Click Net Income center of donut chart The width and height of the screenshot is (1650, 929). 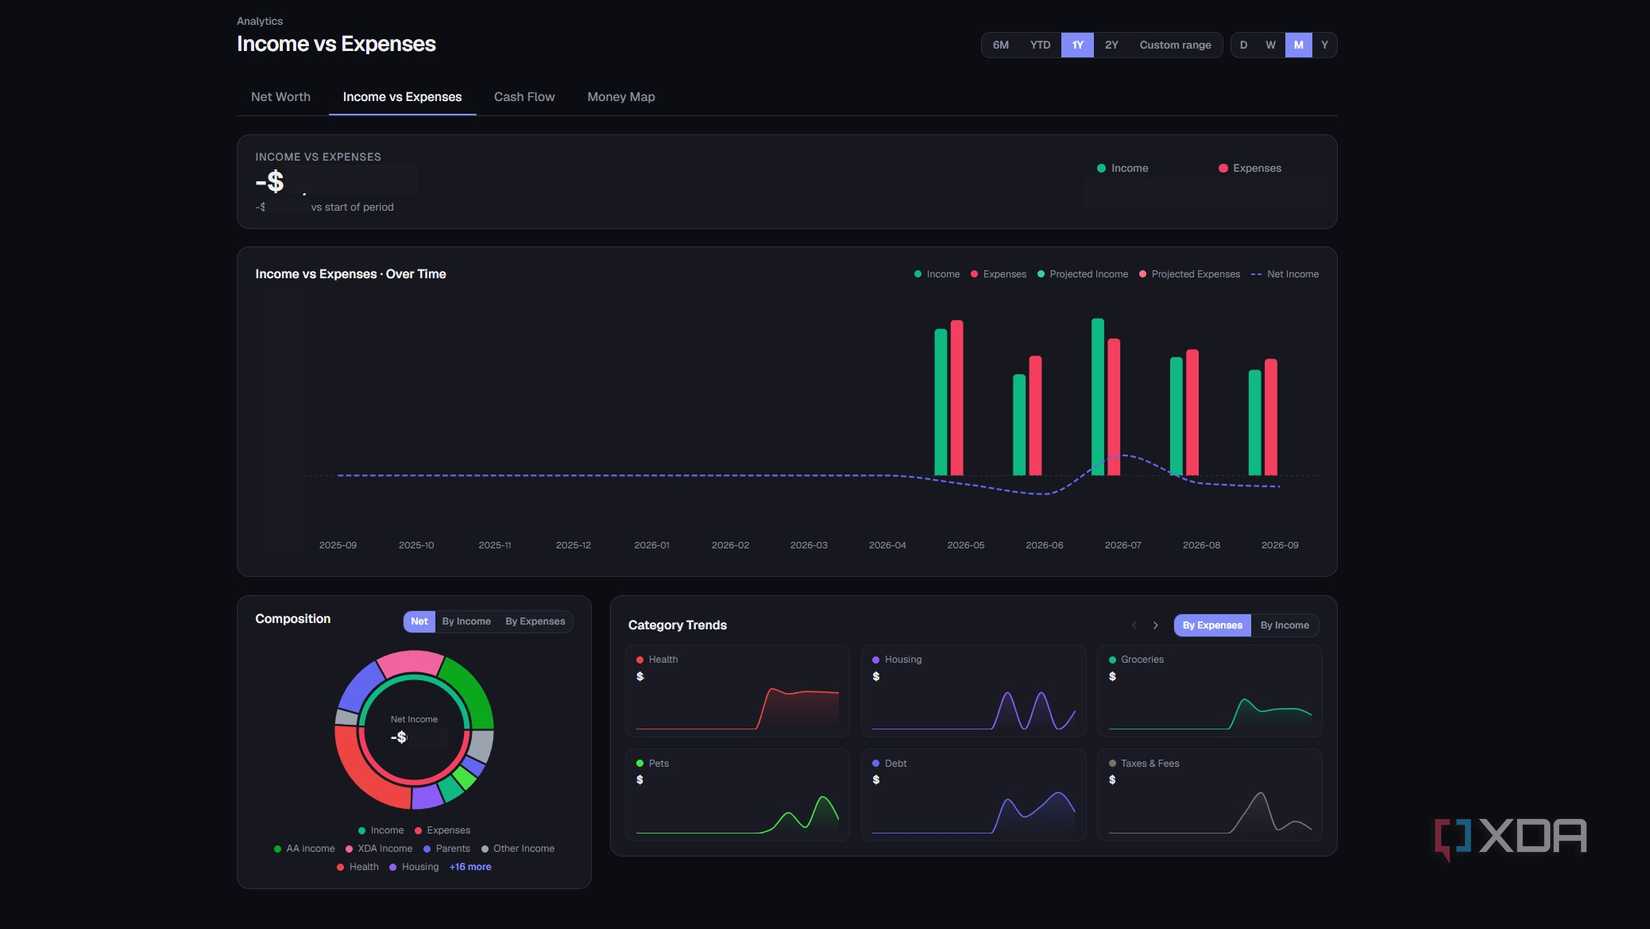(x=414, y=730)
